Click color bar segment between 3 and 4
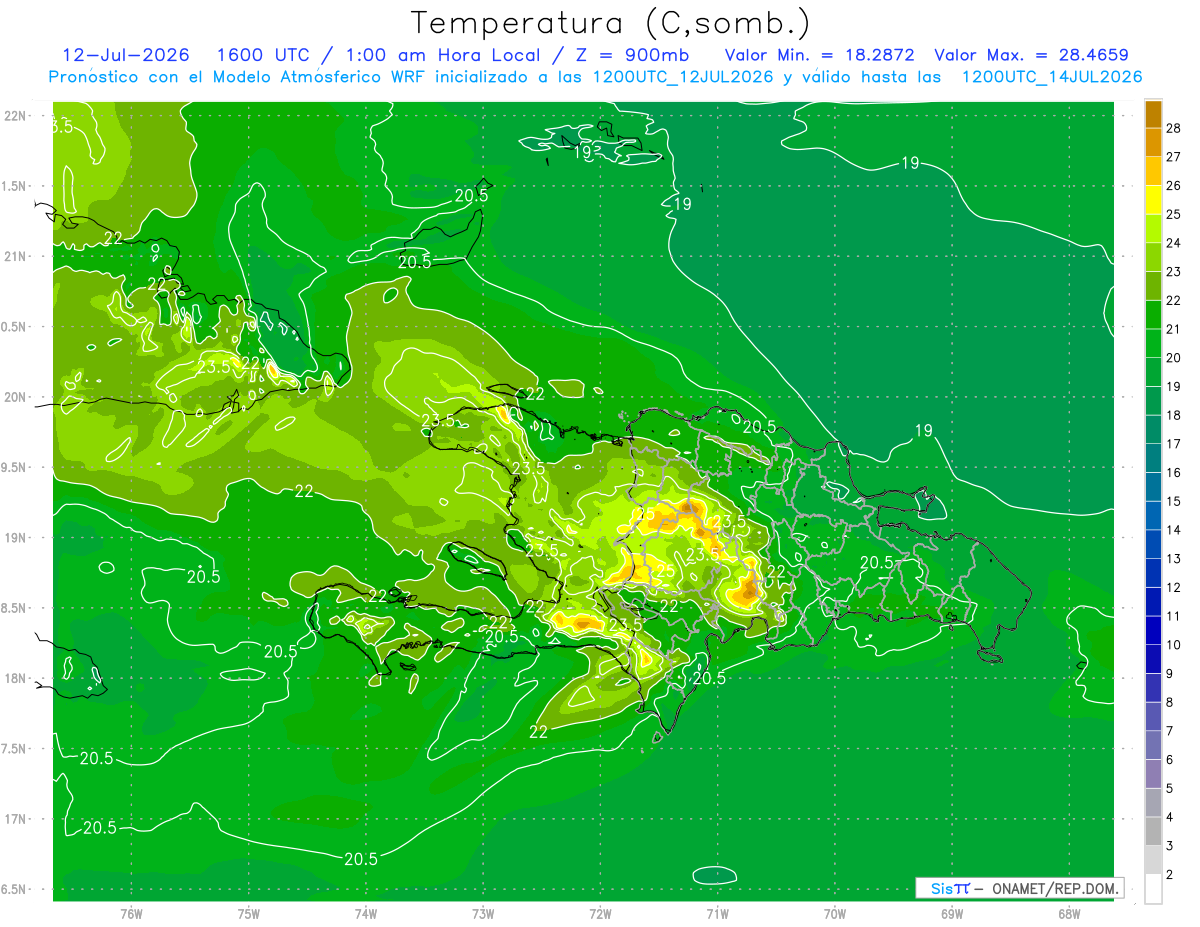 pos(1153,832)
